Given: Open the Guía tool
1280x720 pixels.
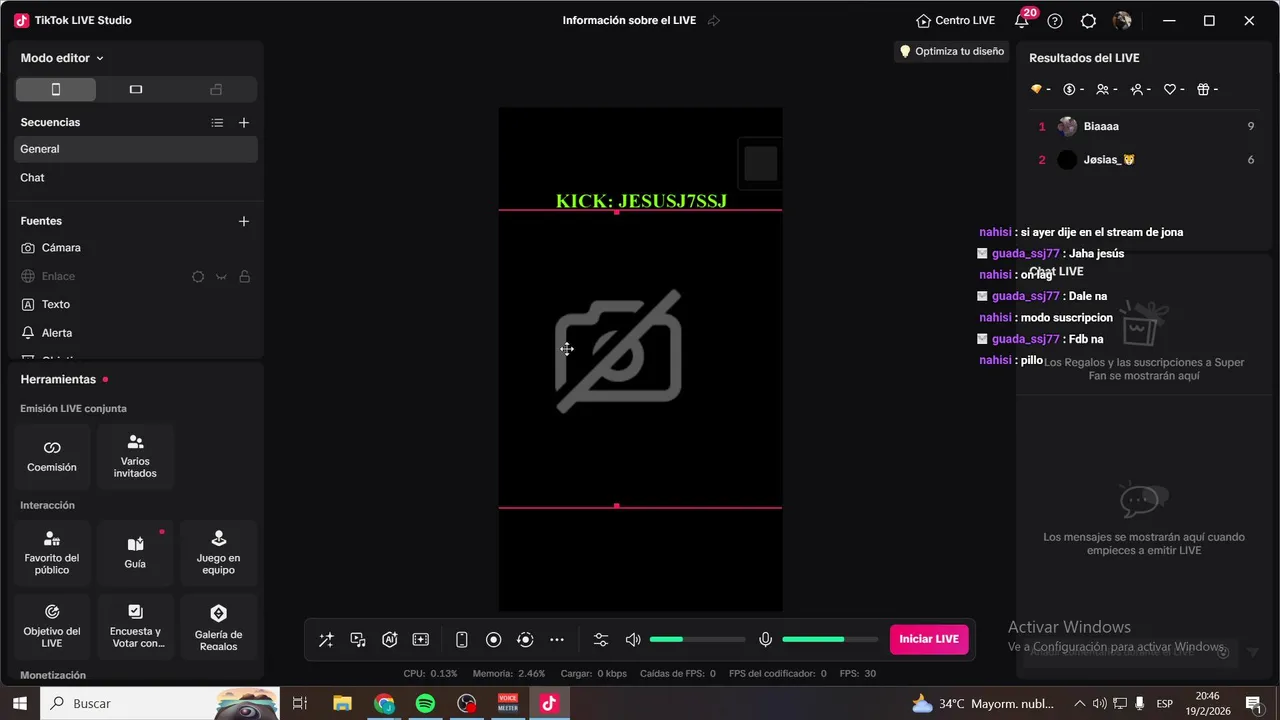Looking at the screenshot, I should coord(135,553).
